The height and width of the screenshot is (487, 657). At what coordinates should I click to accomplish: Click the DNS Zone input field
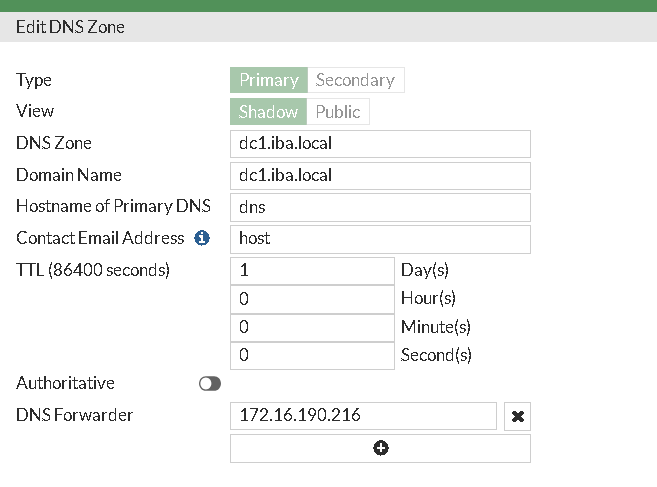380,143
